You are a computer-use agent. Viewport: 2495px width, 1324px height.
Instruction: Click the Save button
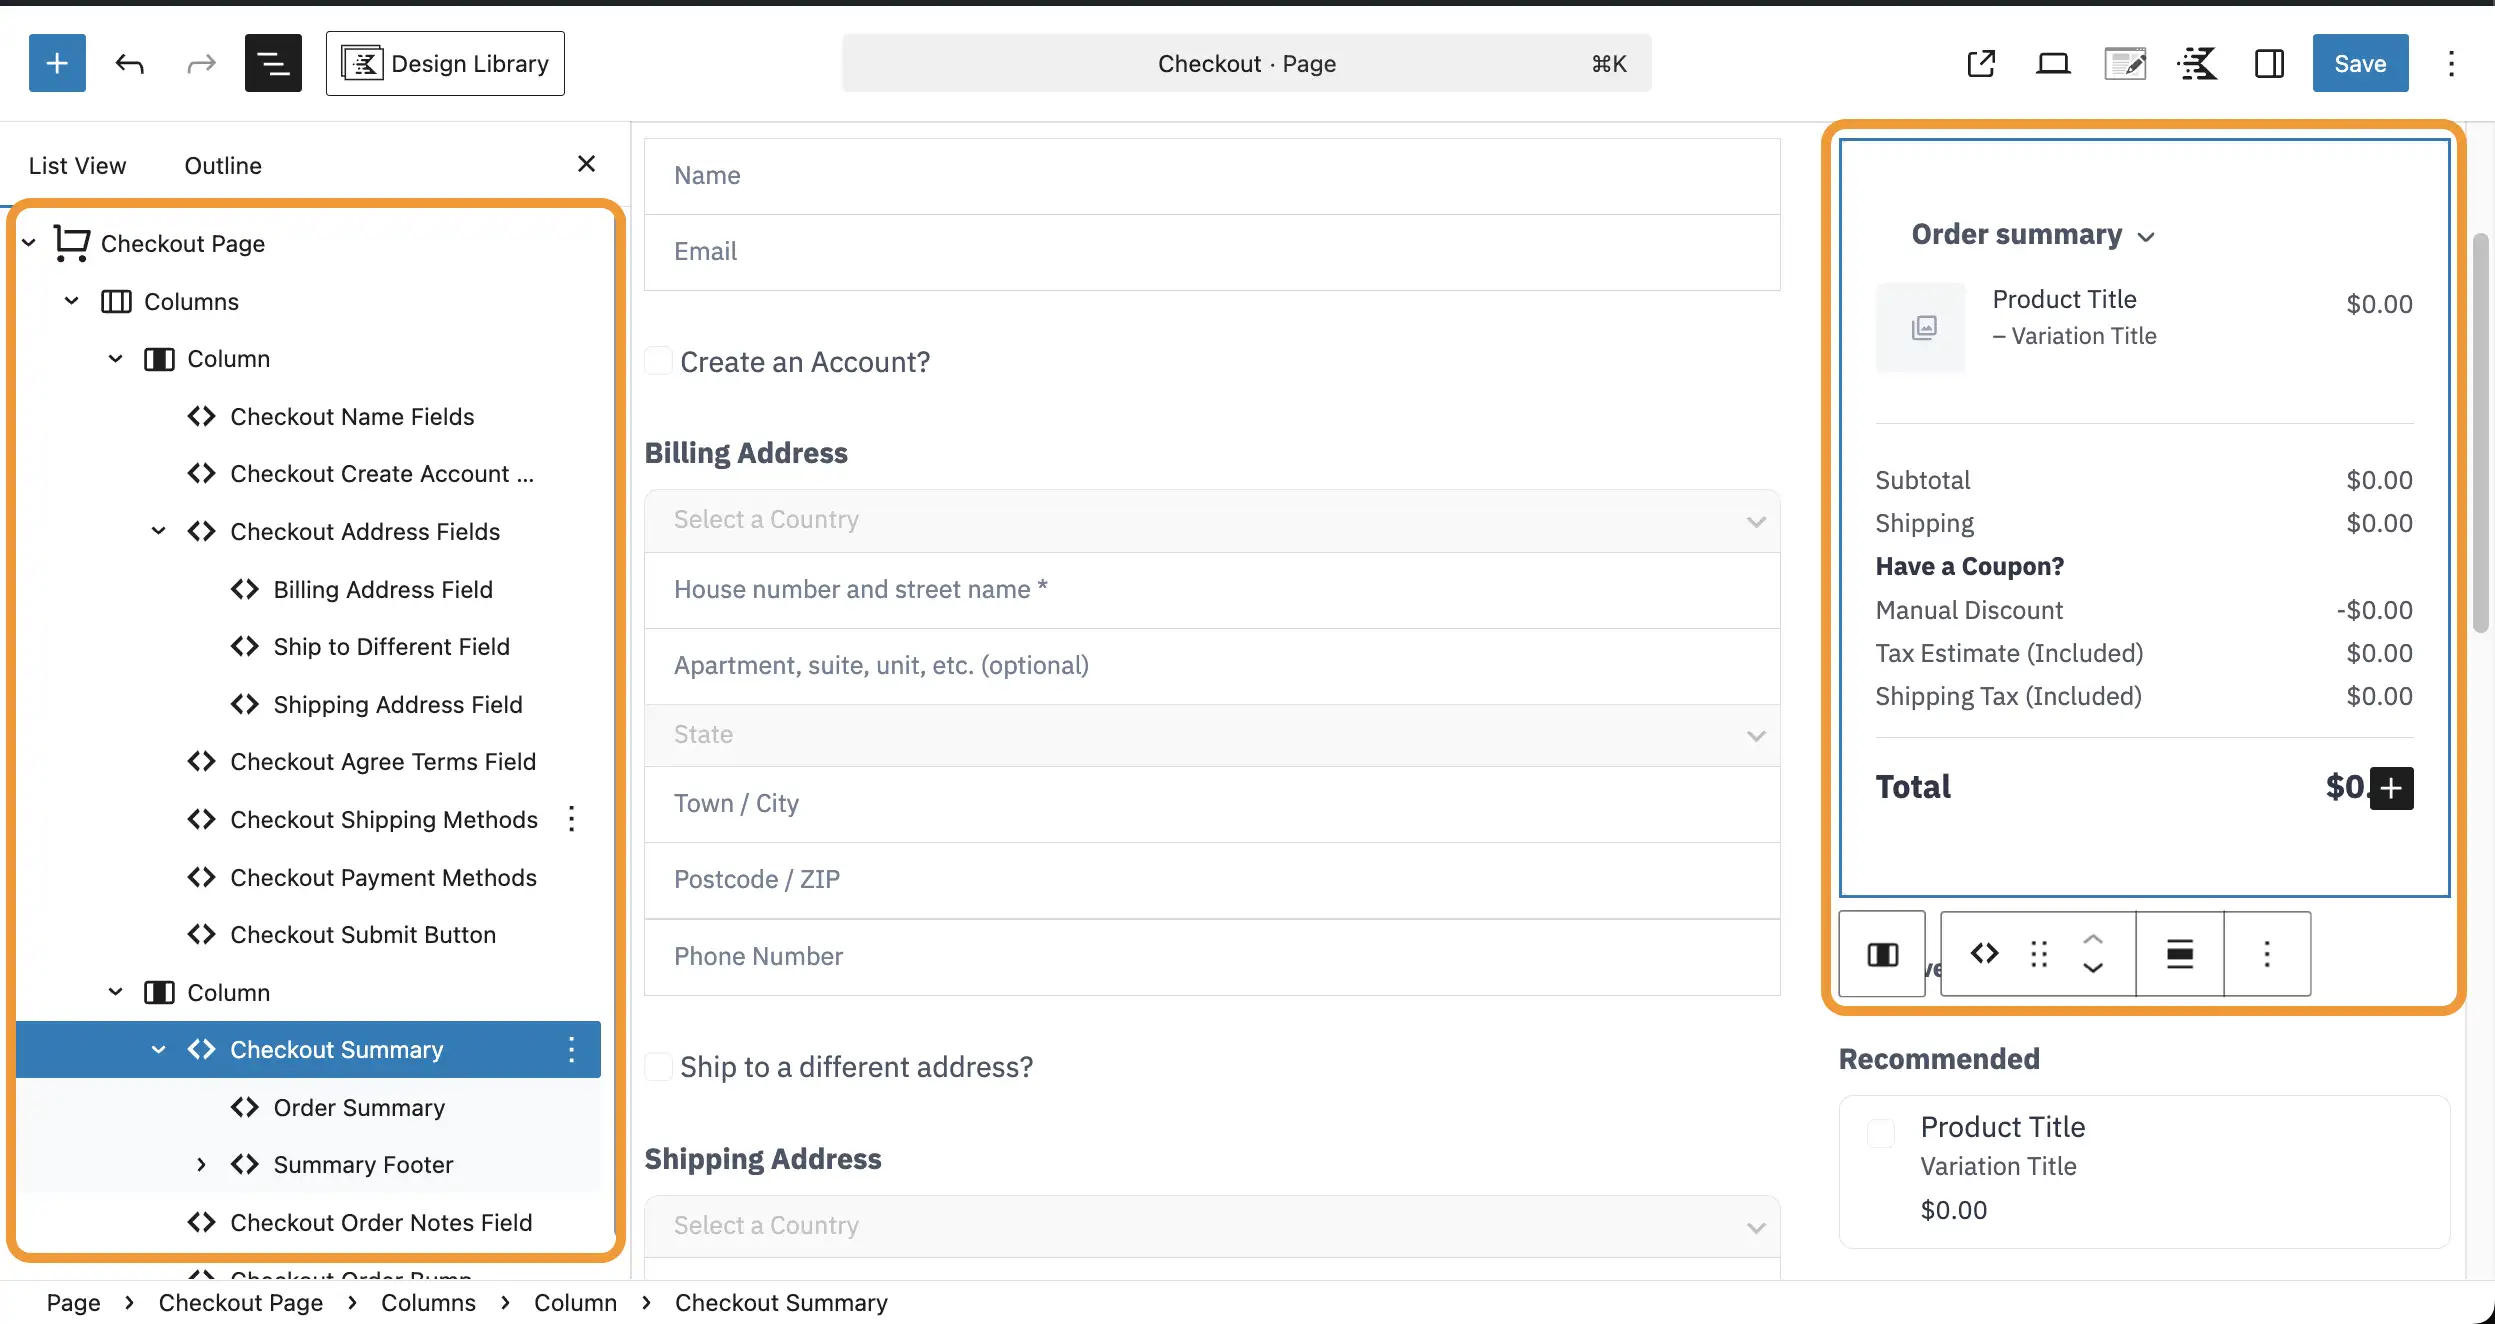click(2359, 63)
